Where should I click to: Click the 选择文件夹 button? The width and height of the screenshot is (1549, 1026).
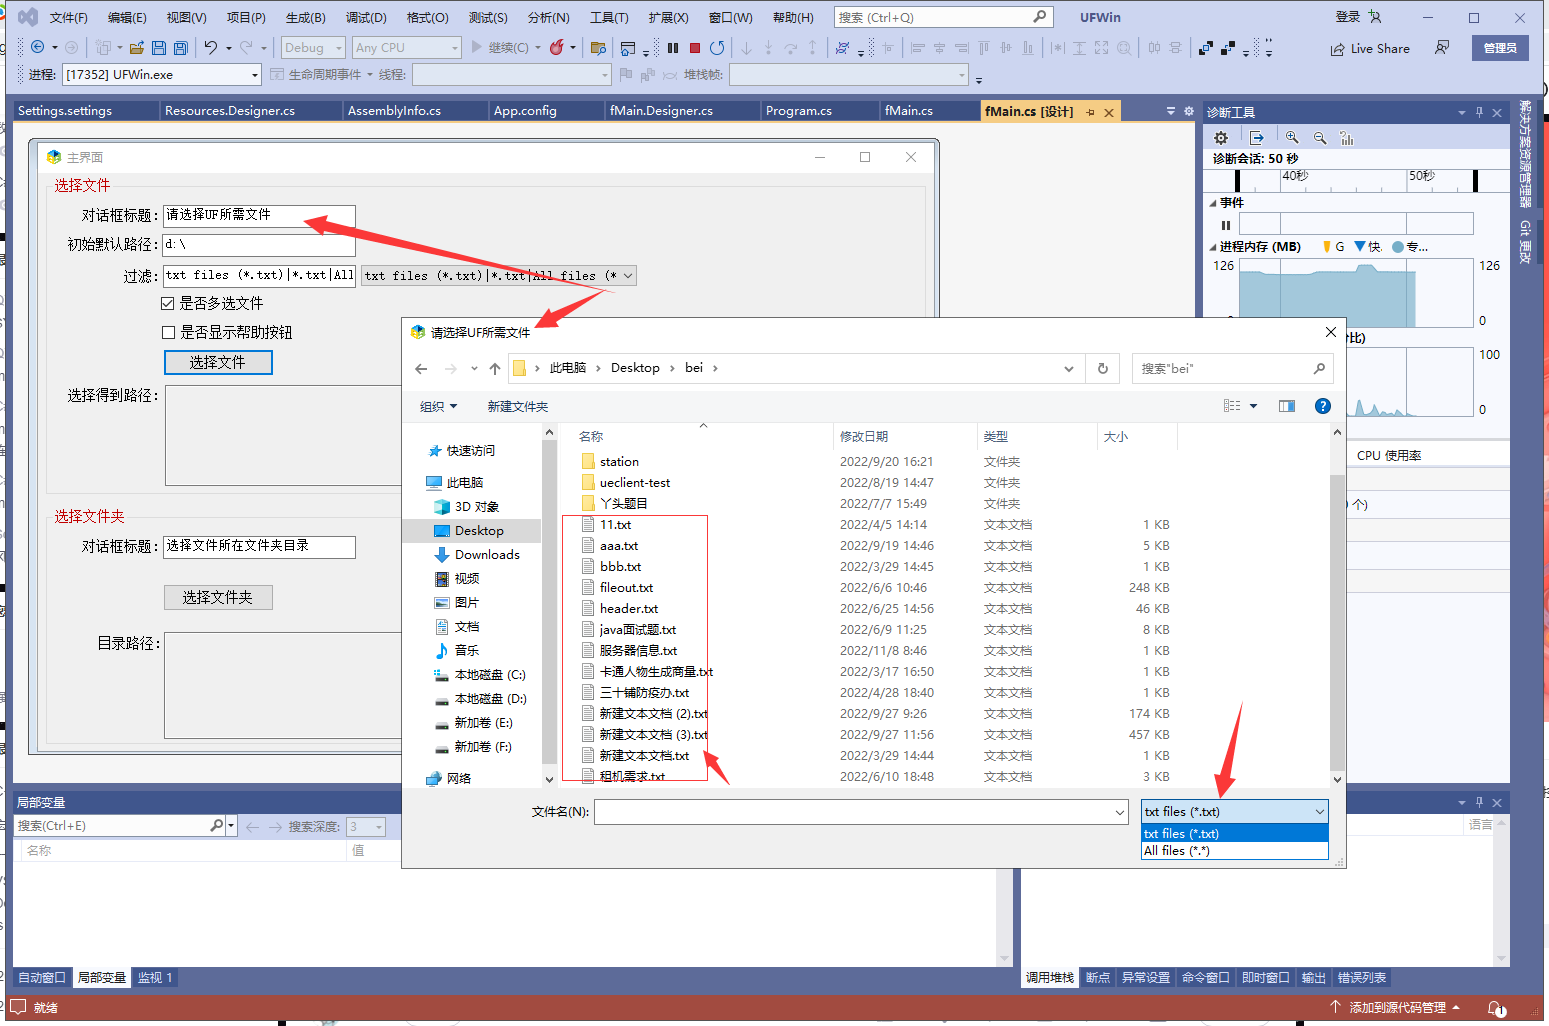pos(218,597)
